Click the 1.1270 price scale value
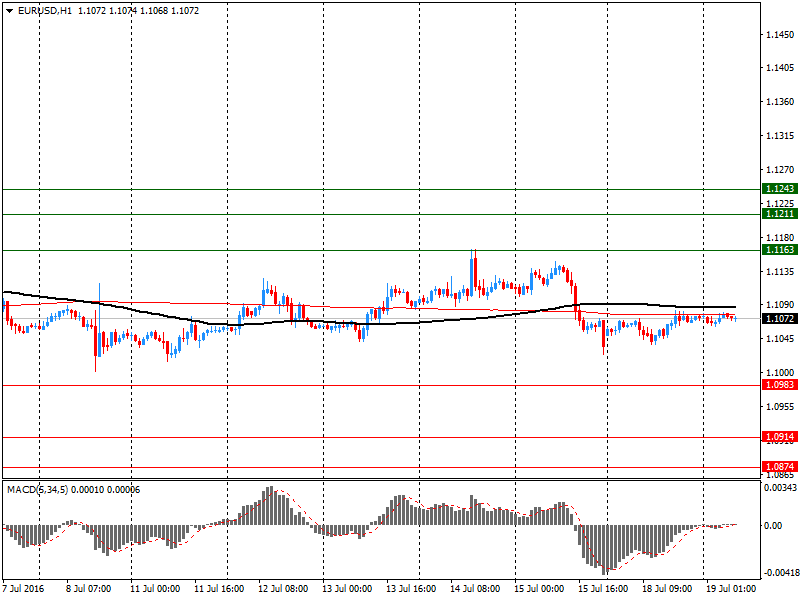Screen dimensions: 800x600 (780, 170)
